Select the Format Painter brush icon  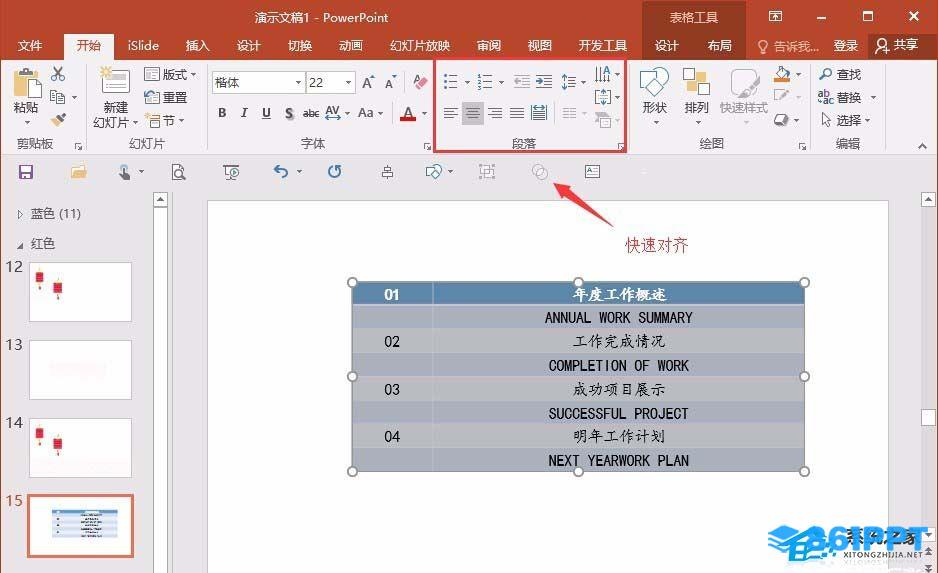(58, 120)
